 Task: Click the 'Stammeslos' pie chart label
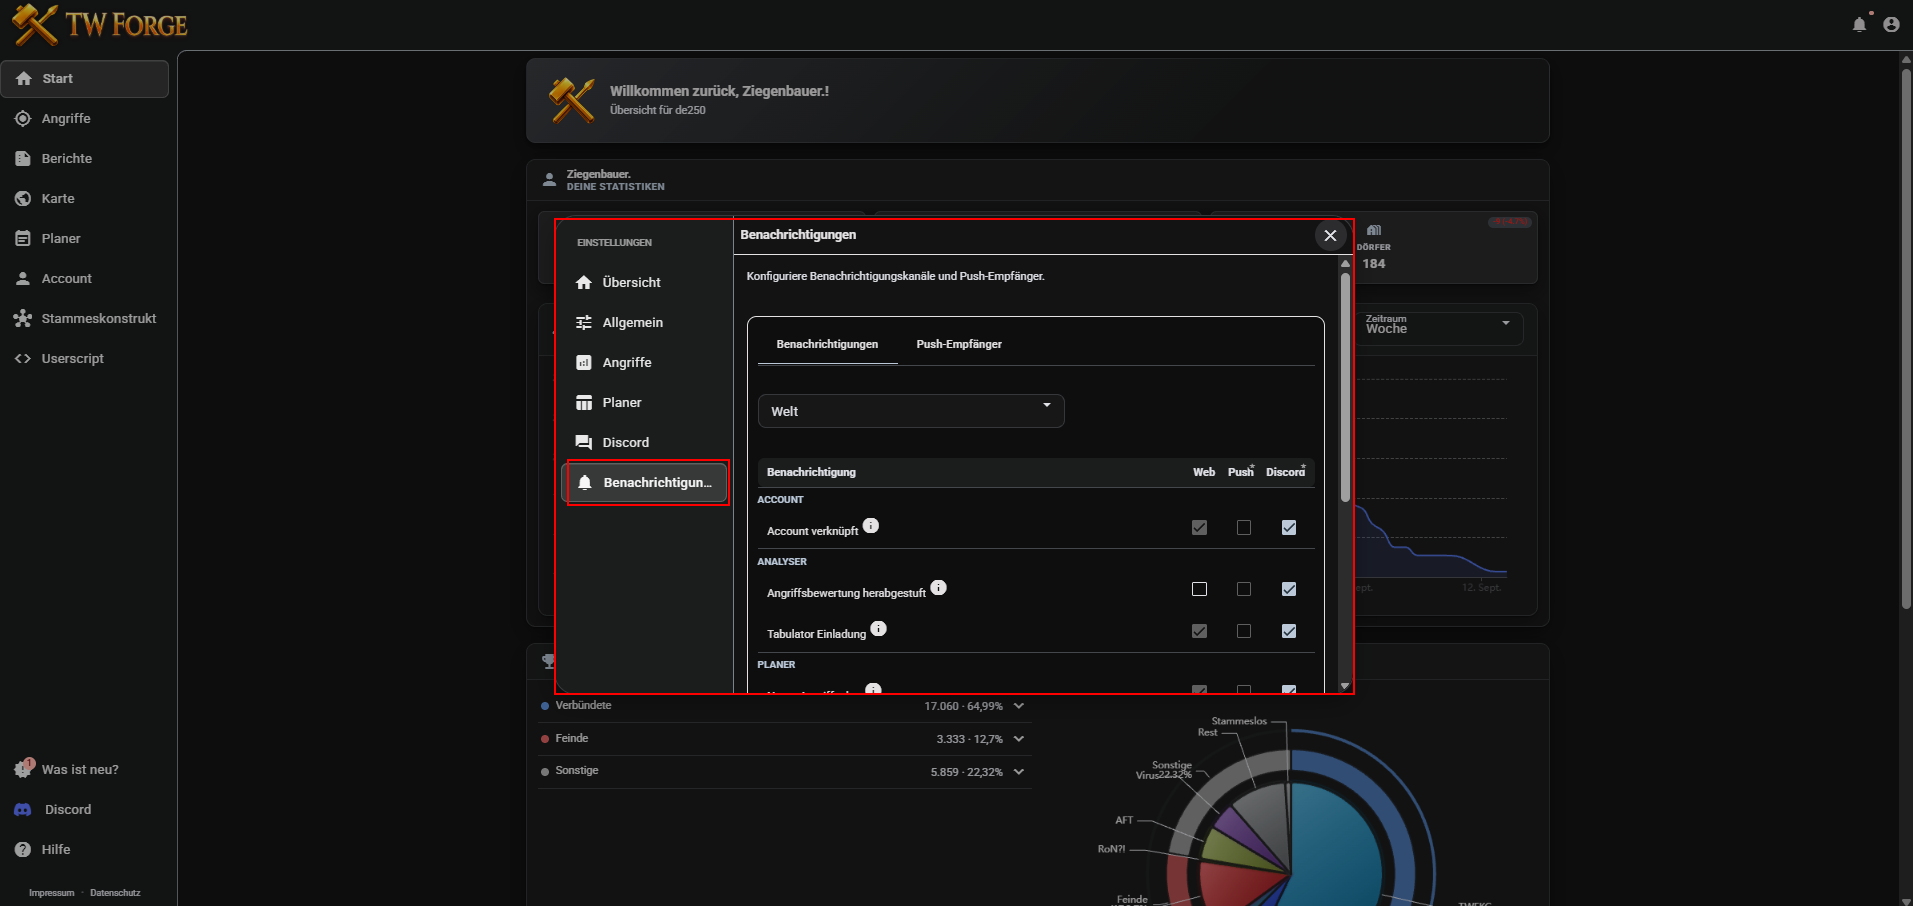(x=1239, y=721)
